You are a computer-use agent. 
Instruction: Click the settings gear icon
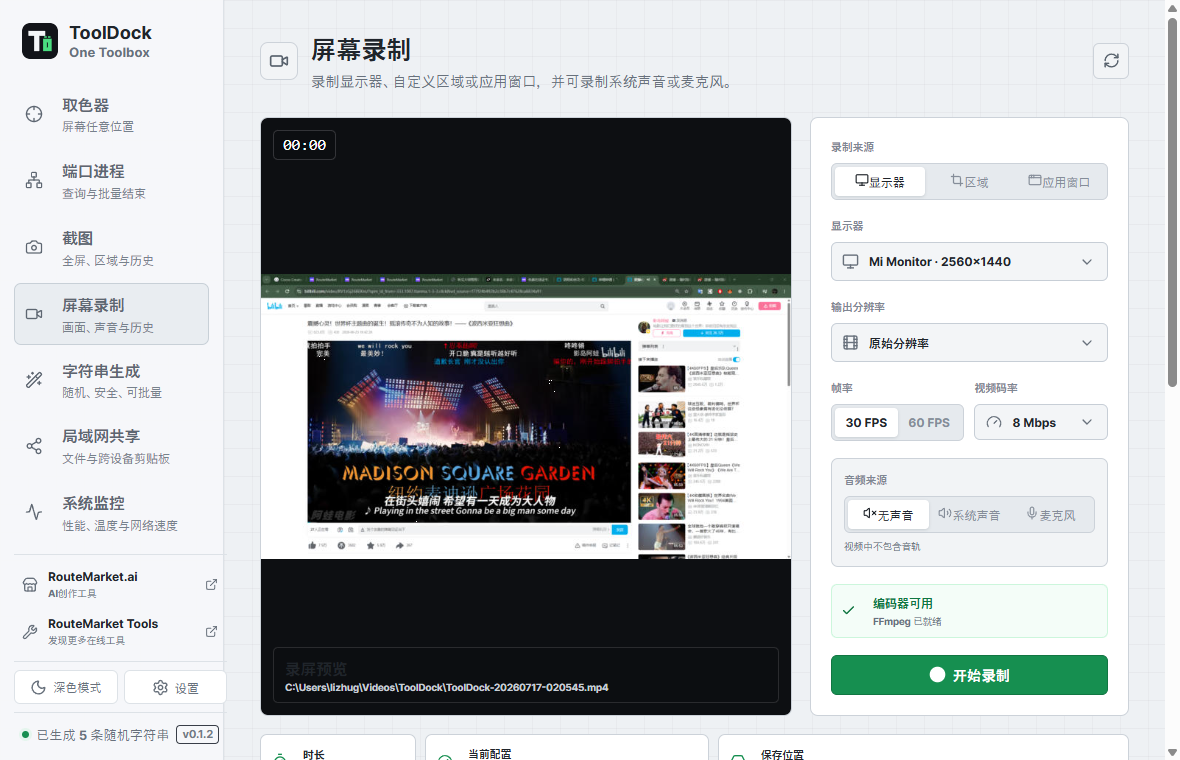(x=160, y=688)
